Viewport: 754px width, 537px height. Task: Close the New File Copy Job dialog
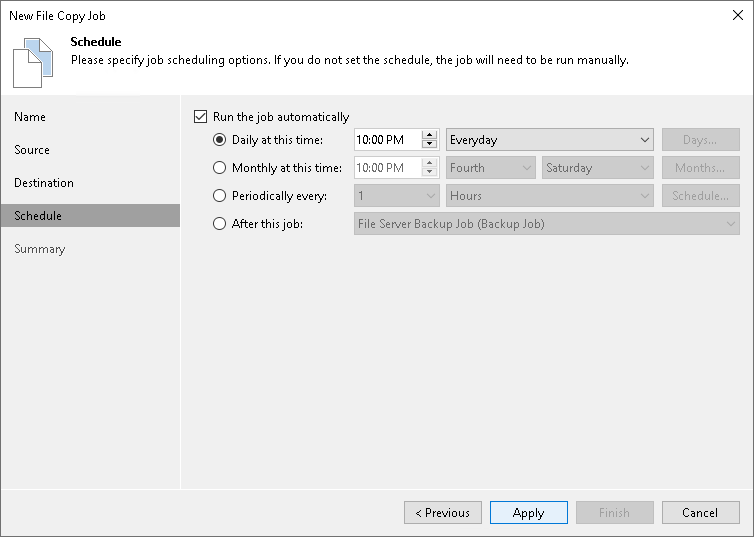(738, 15)
